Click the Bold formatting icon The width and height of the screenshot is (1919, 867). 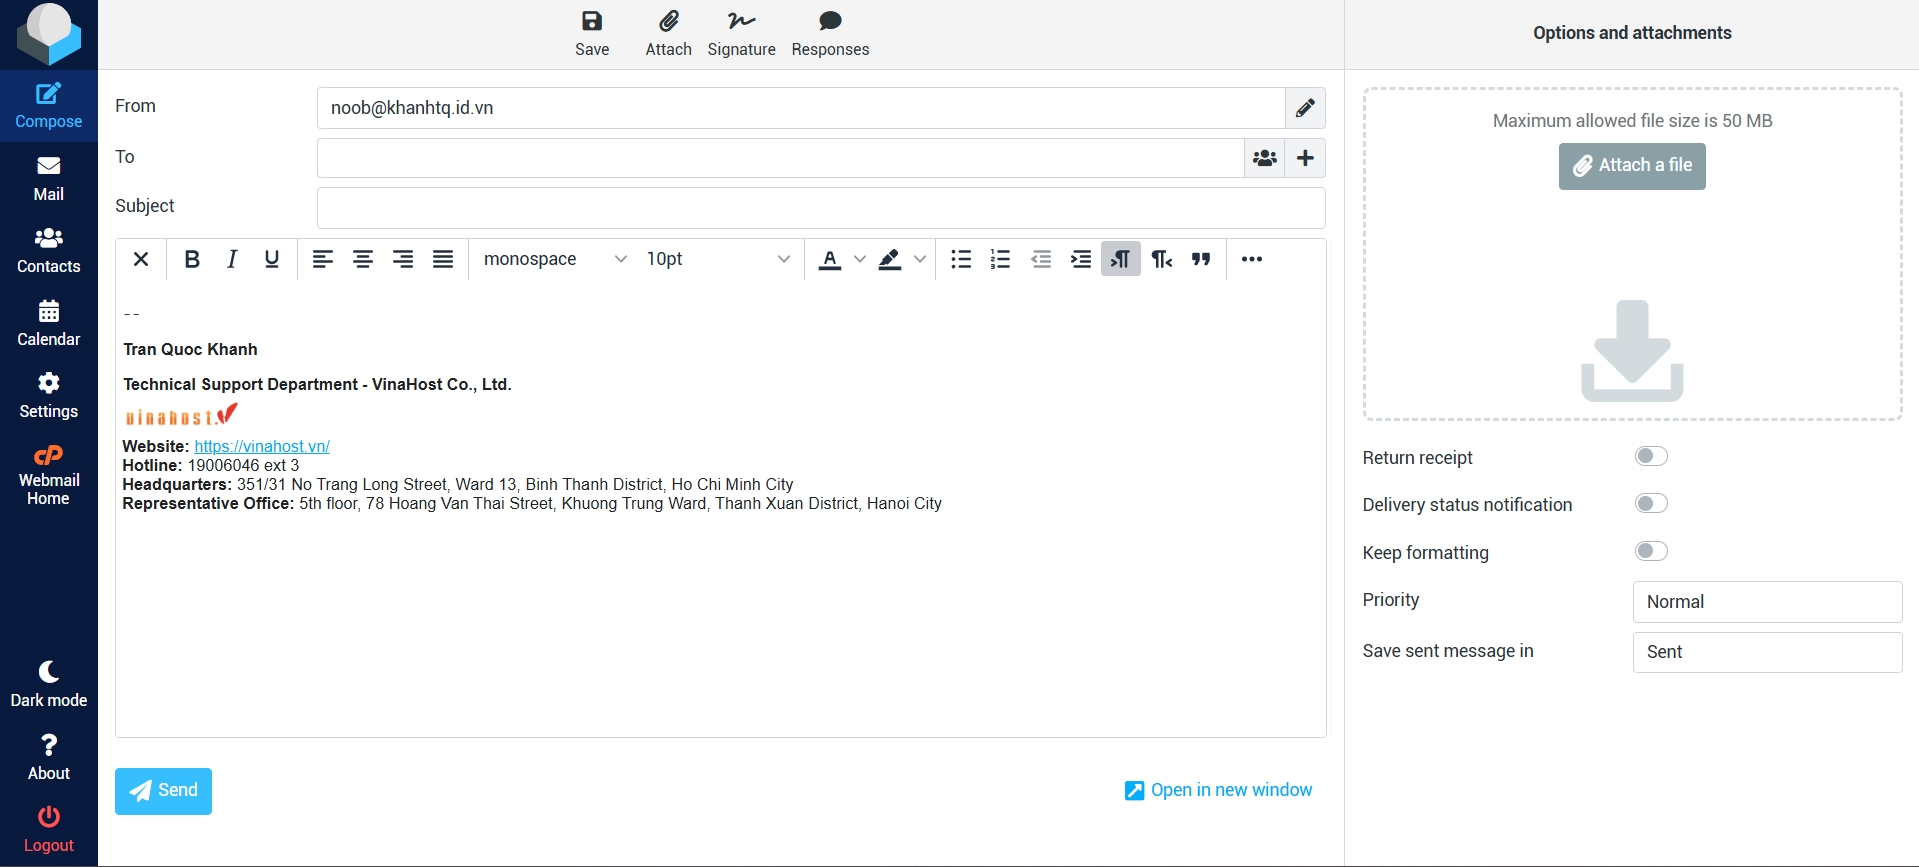(x=192, y=260)
